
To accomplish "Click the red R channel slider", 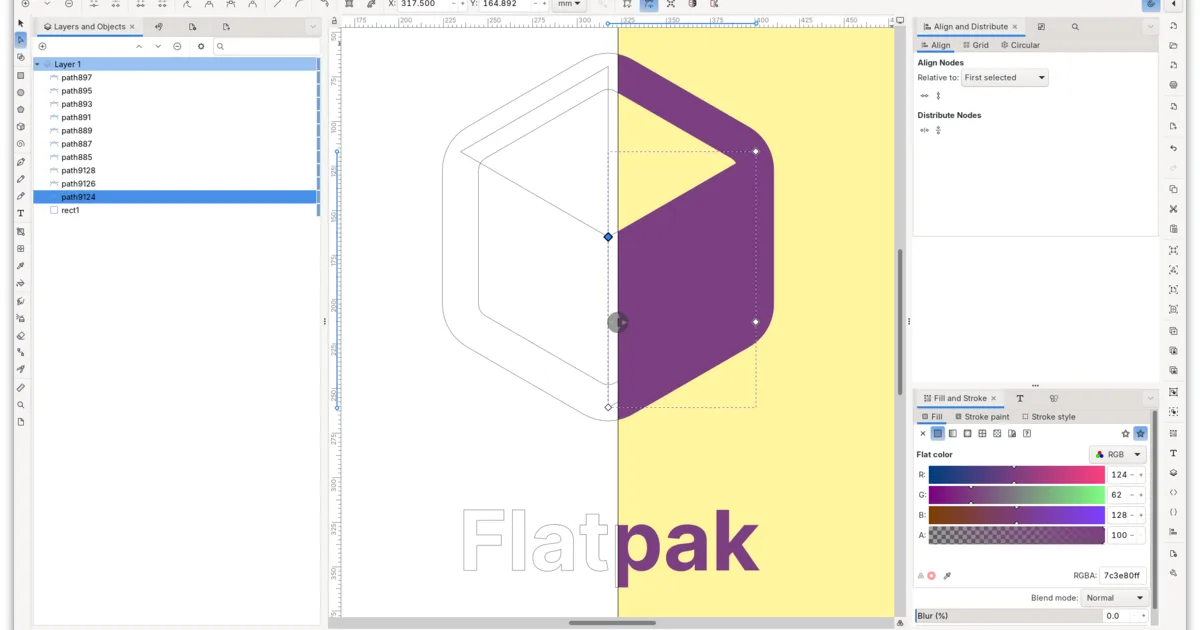I will [1016, 475].
